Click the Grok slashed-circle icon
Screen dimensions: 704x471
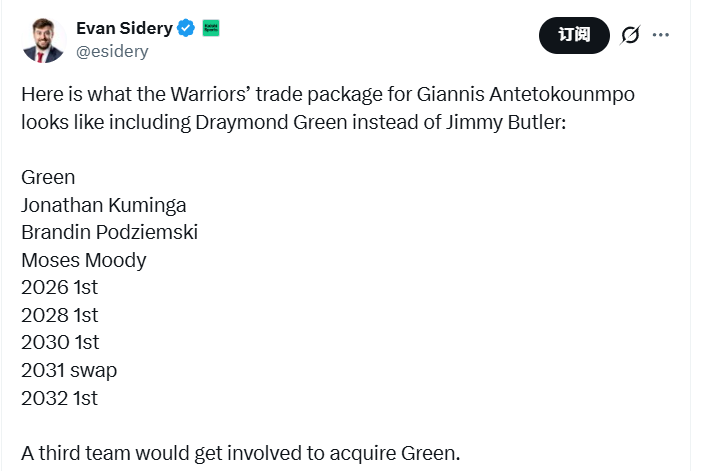(x=630, y=35)
